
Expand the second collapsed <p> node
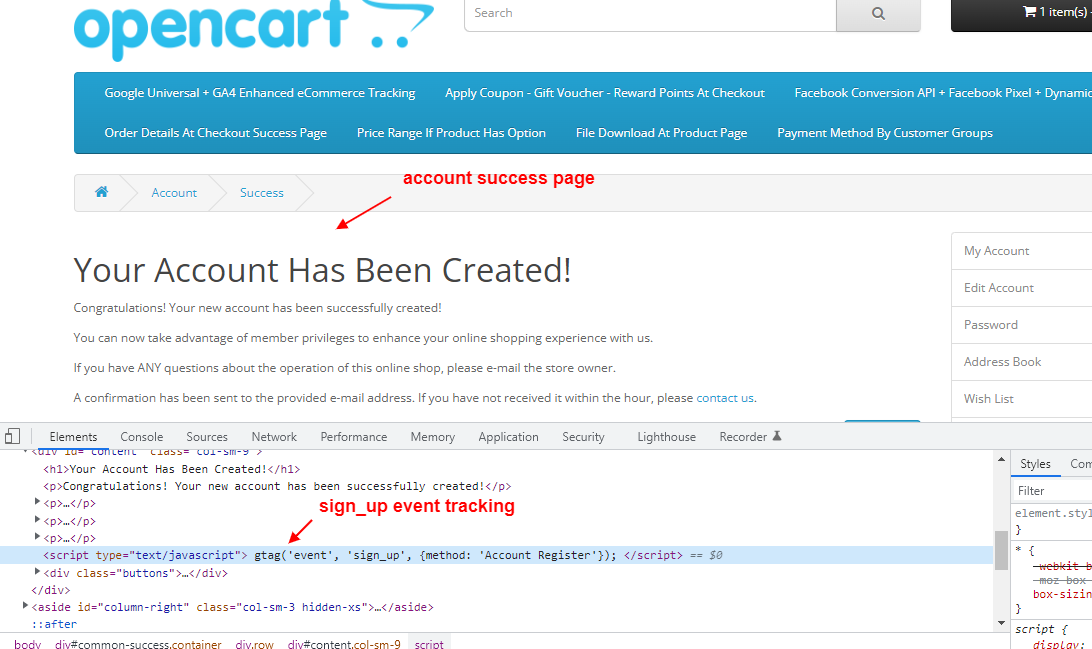click(38, 519)
